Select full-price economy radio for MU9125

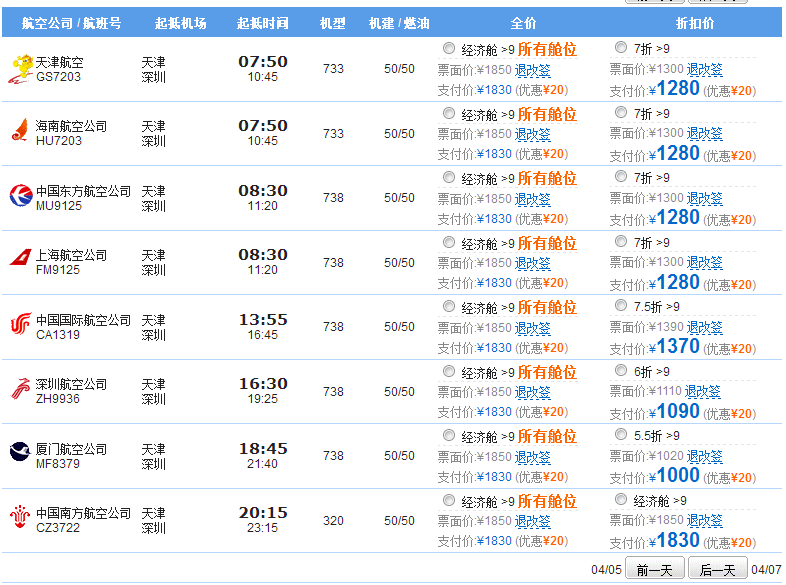tap(449, 177)
